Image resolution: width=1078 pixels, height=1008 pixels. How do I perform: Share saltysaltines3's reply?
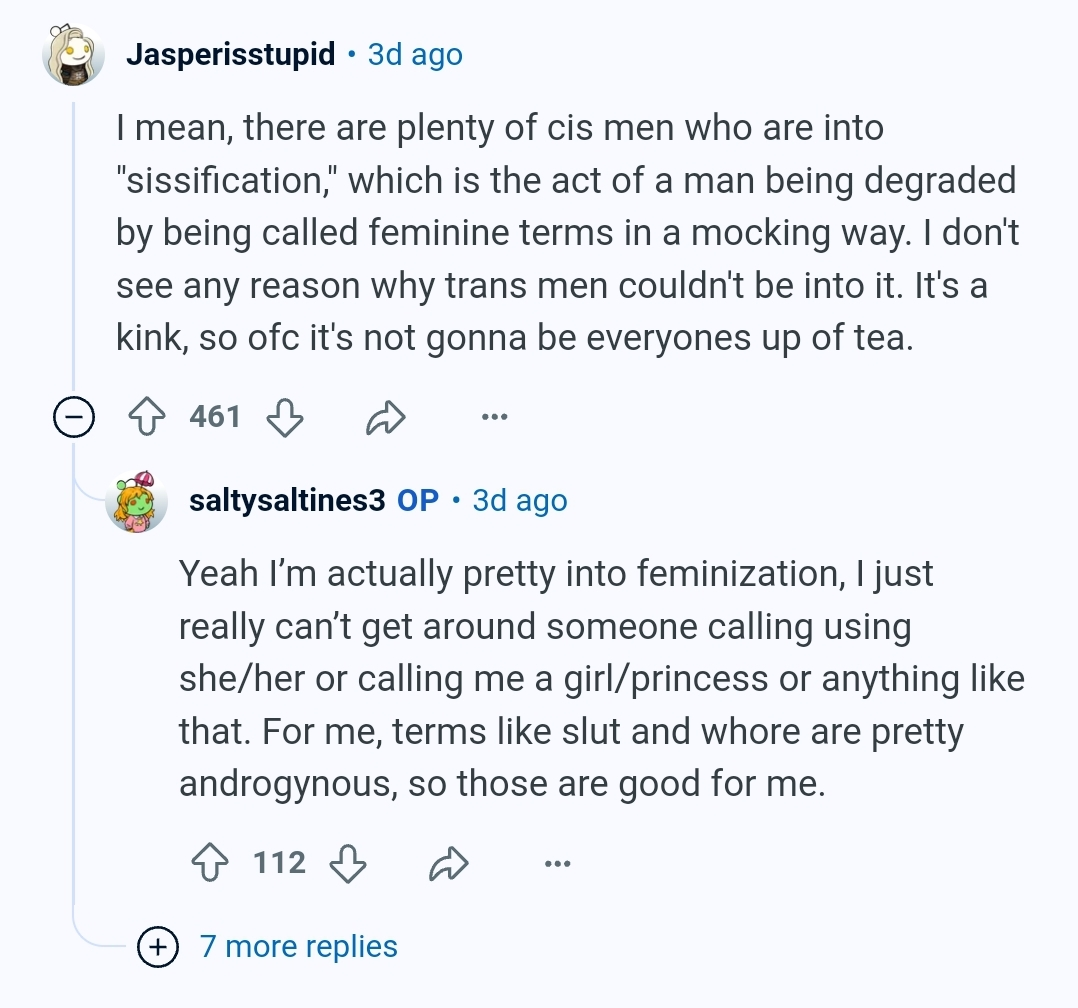click(x=449, y=863)
